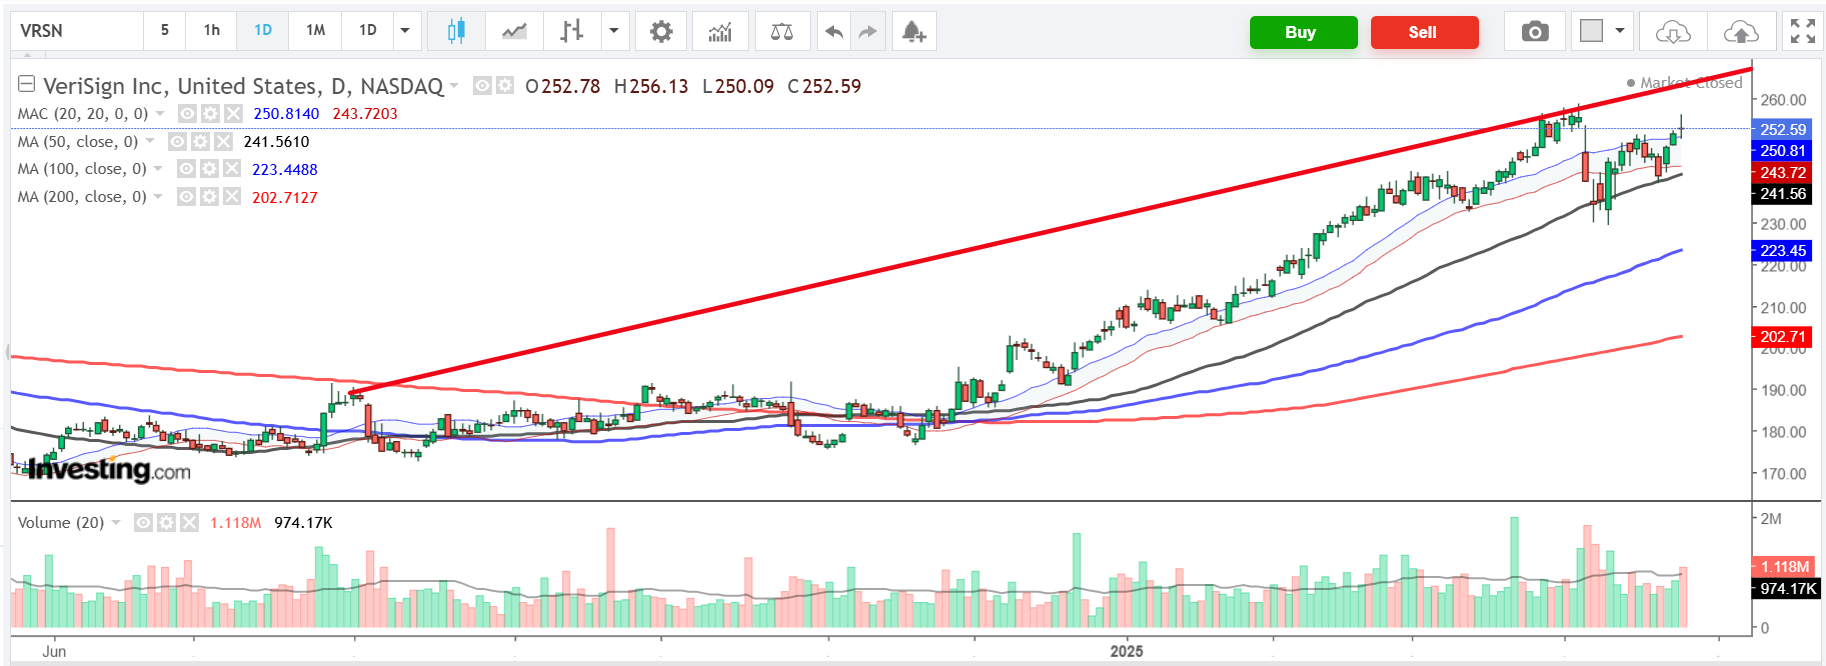Open VeriSign Inc title dropdown arrow
This screenshot has width=1826, height=666.
click(x=454, y=86)
